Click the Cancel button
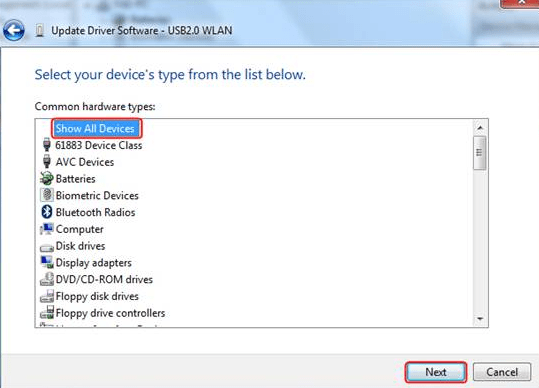The width and height of the screenshot is (539, 388). pyautogui.click(x=502, y=372)
